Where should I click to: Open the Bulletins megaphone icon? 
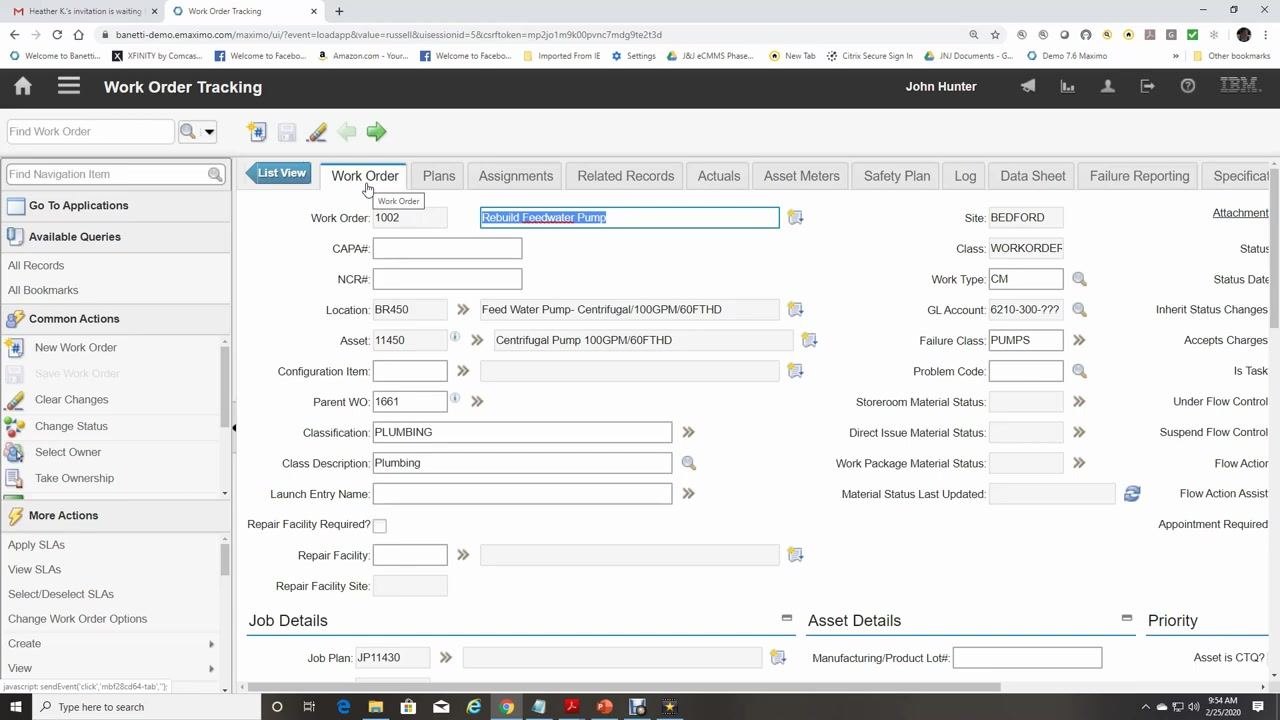point(1028,87)
